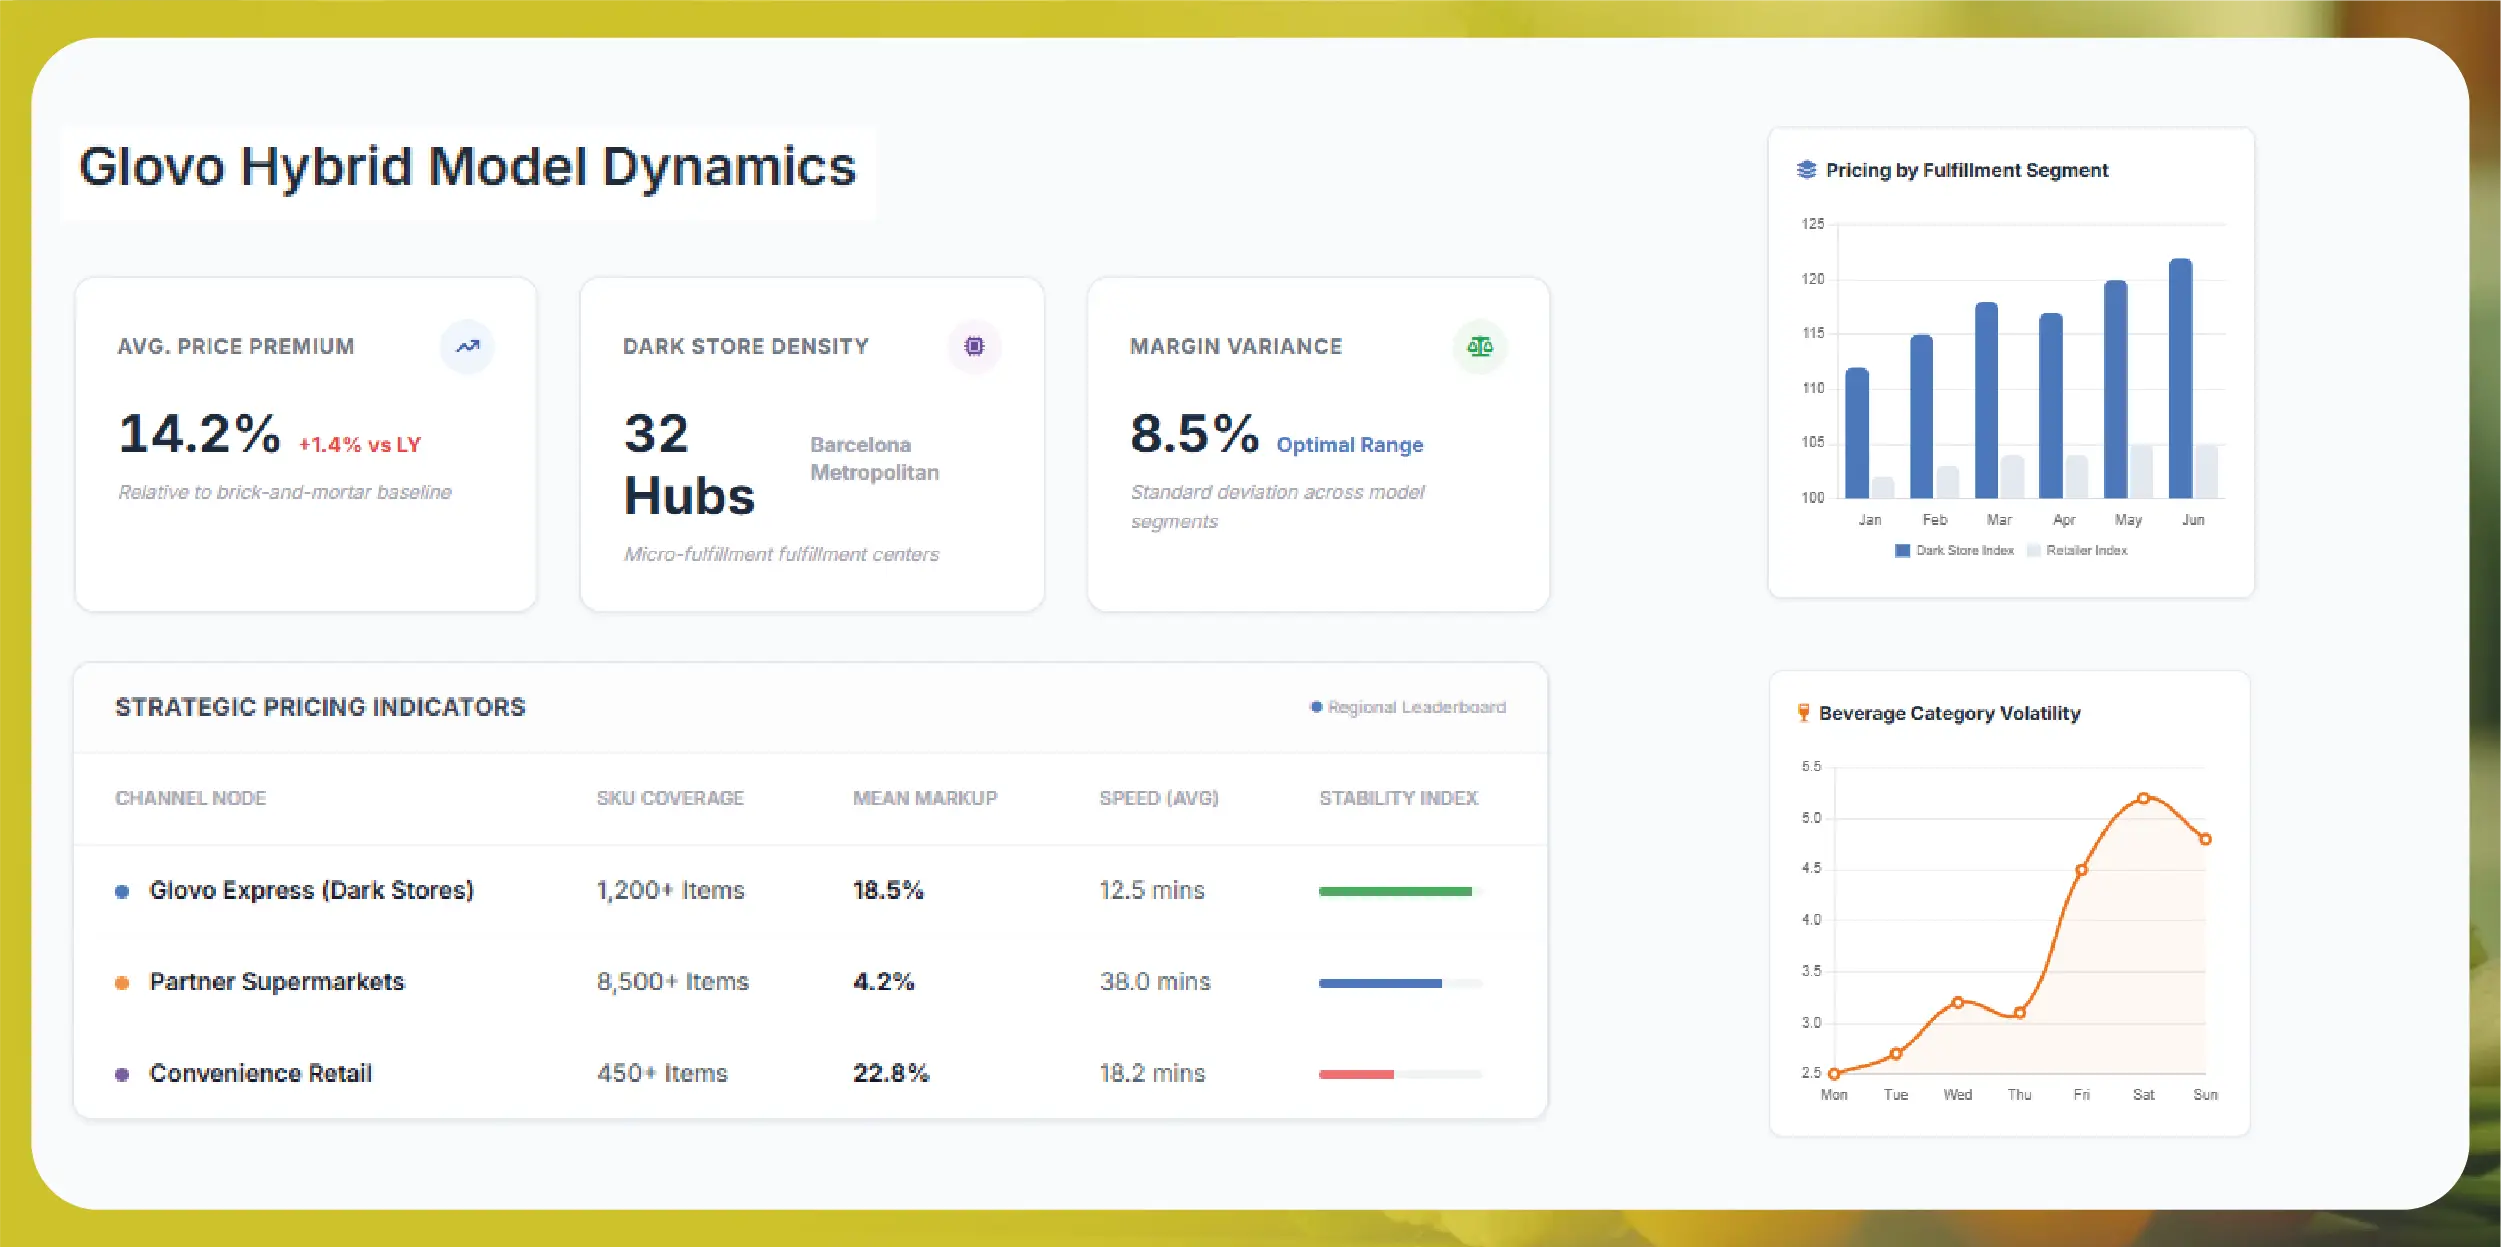Viewport: 2501px width, 1248px height.
Task: Click the red stability bar for Convenience Retail
Action: pos(1355,1075)
